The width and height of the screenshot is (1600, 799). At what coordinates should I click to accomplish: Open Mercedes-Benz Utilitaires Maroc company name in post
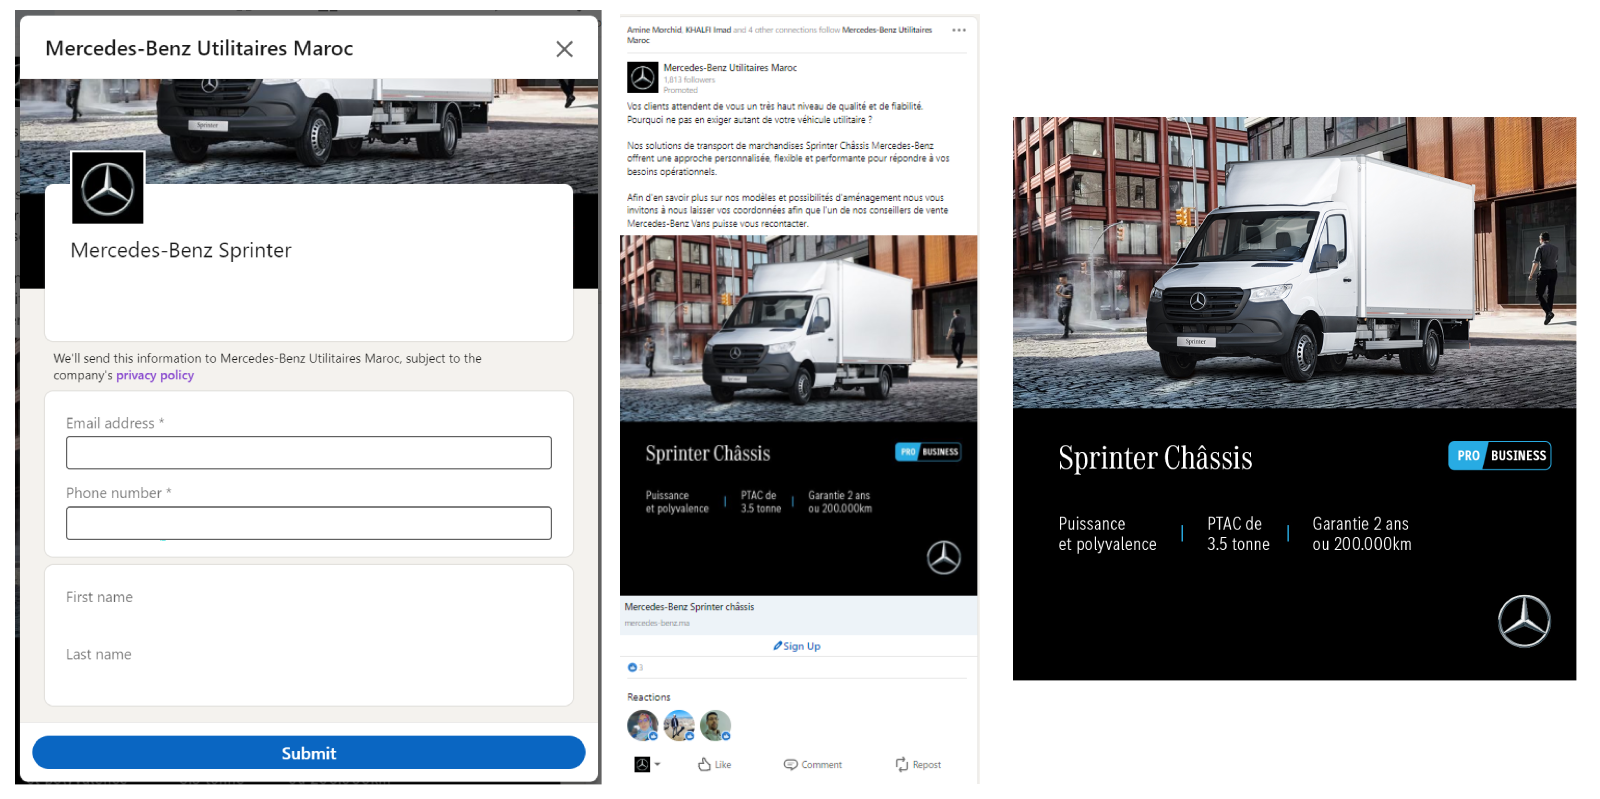pos(730,68)
